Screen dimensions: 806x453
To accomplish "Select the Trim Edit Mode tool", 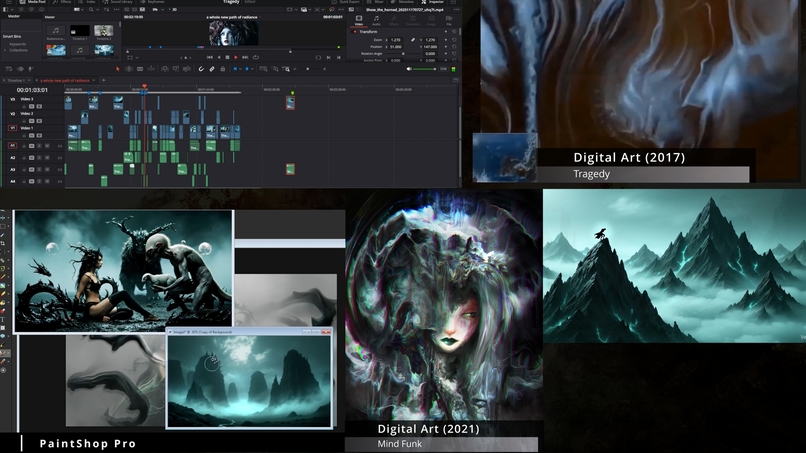I will [129, 69].
